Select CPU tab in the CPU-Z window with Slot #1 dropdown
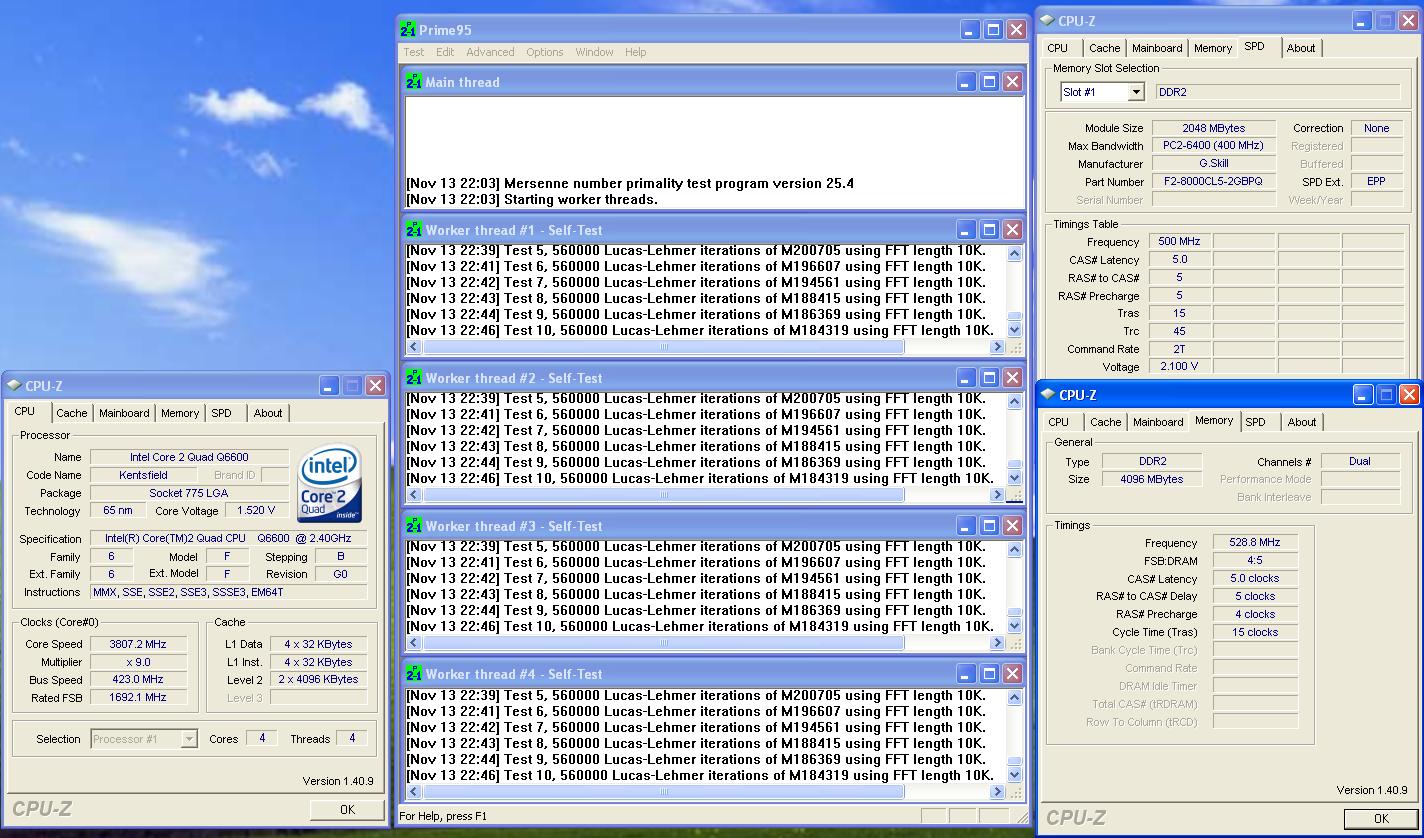This screenshot has height=838, width=1424. [1058, 48]
